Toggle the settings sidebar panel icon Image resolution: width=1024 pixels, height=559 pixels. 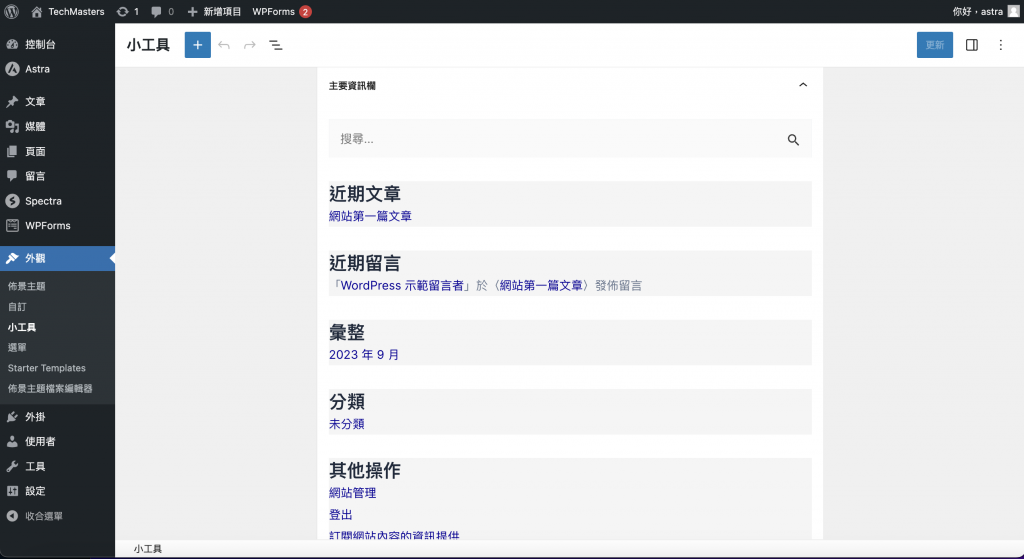(972, 45)
